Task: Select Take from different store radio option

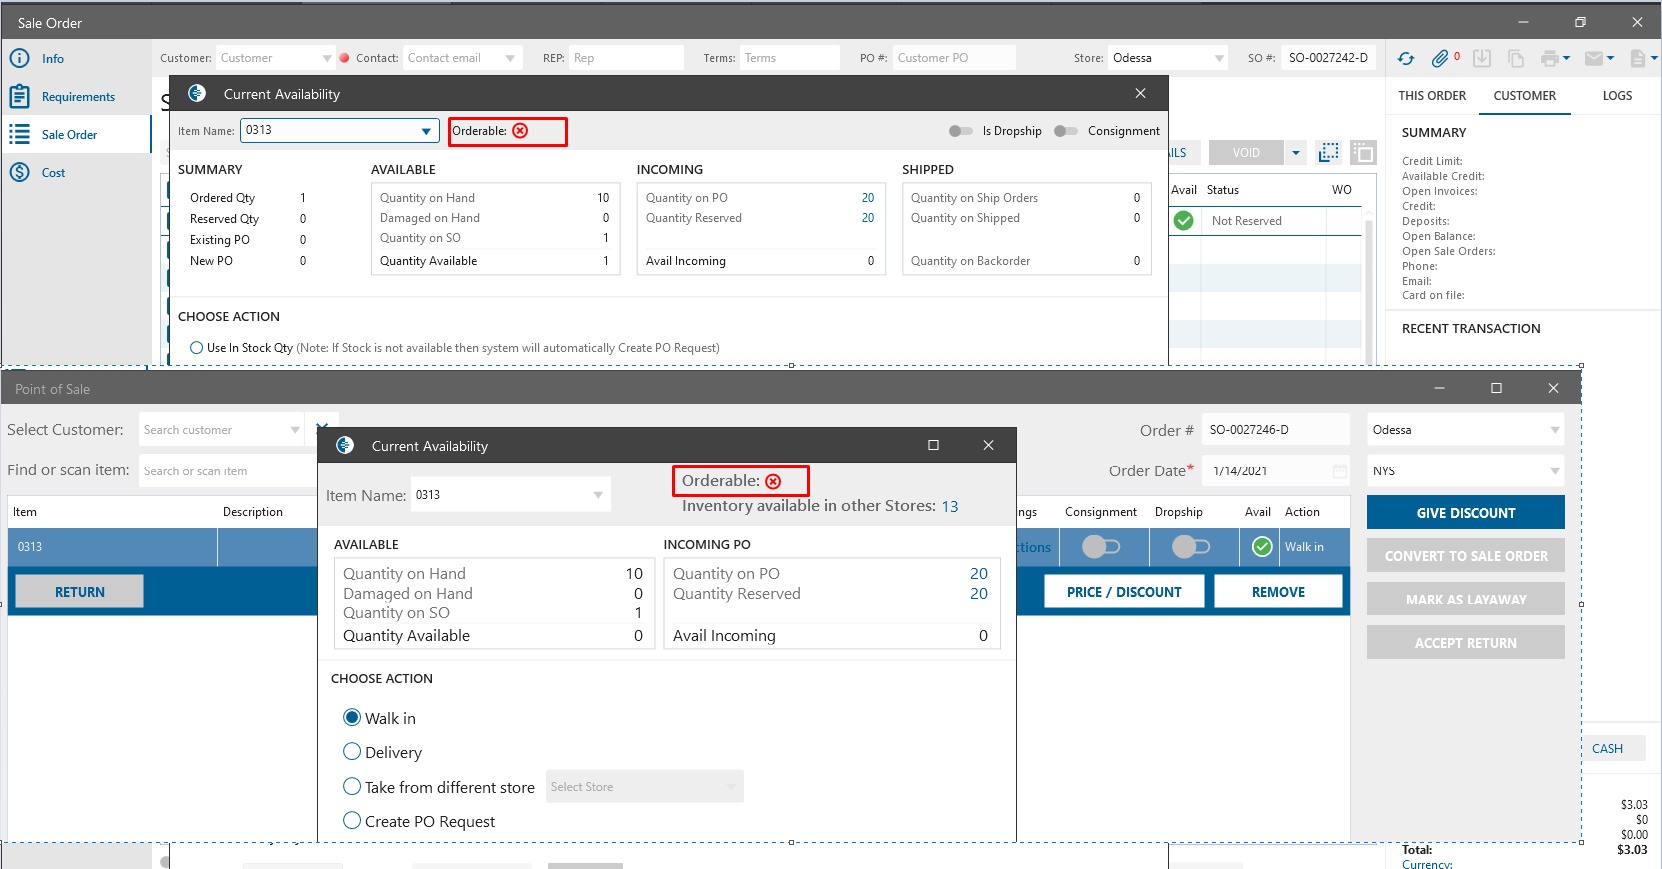Action: coord(352,786)
